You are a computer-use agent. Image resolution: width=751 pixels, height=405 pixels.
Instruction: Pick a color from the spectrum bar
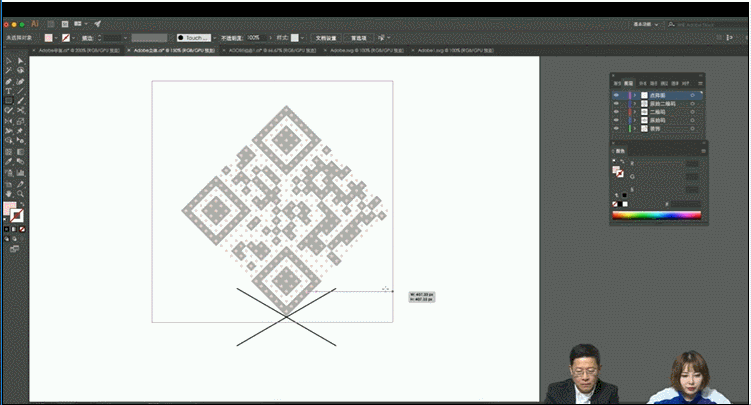point(657,215)
